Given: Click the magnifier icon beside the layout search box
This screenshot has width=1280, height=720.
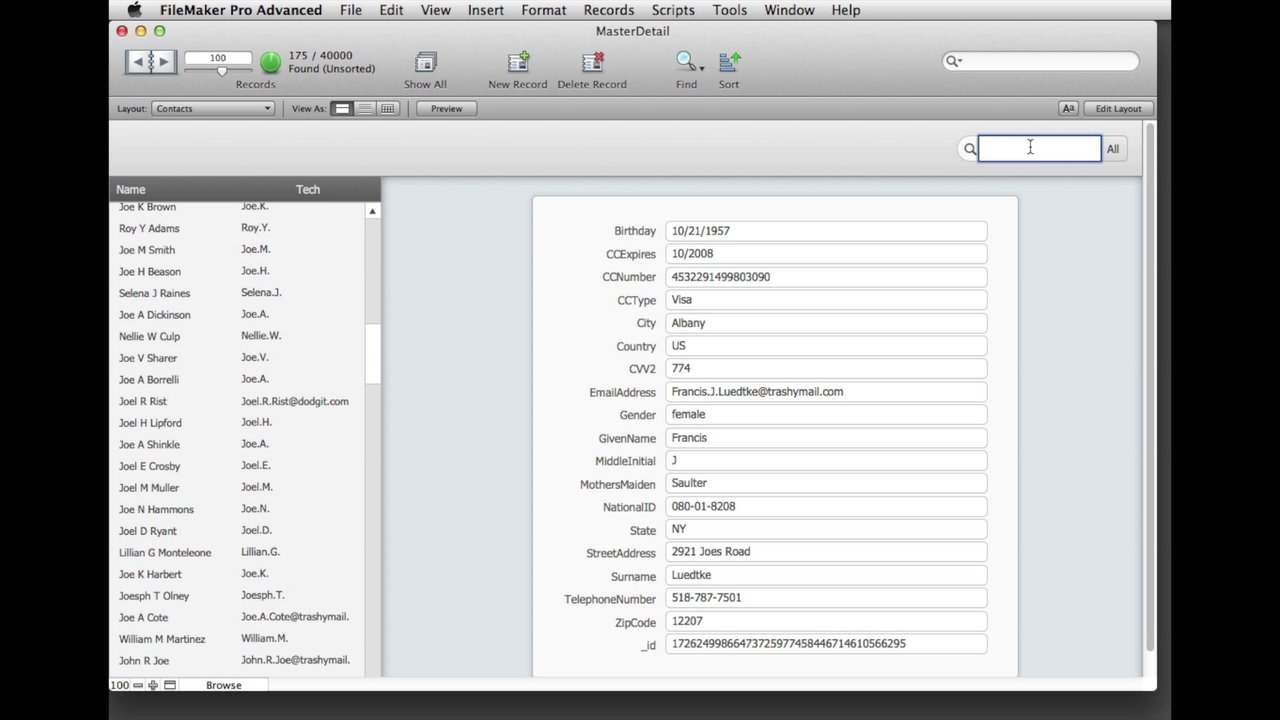Looking at the screenshot, I should (x=969, y=149).
